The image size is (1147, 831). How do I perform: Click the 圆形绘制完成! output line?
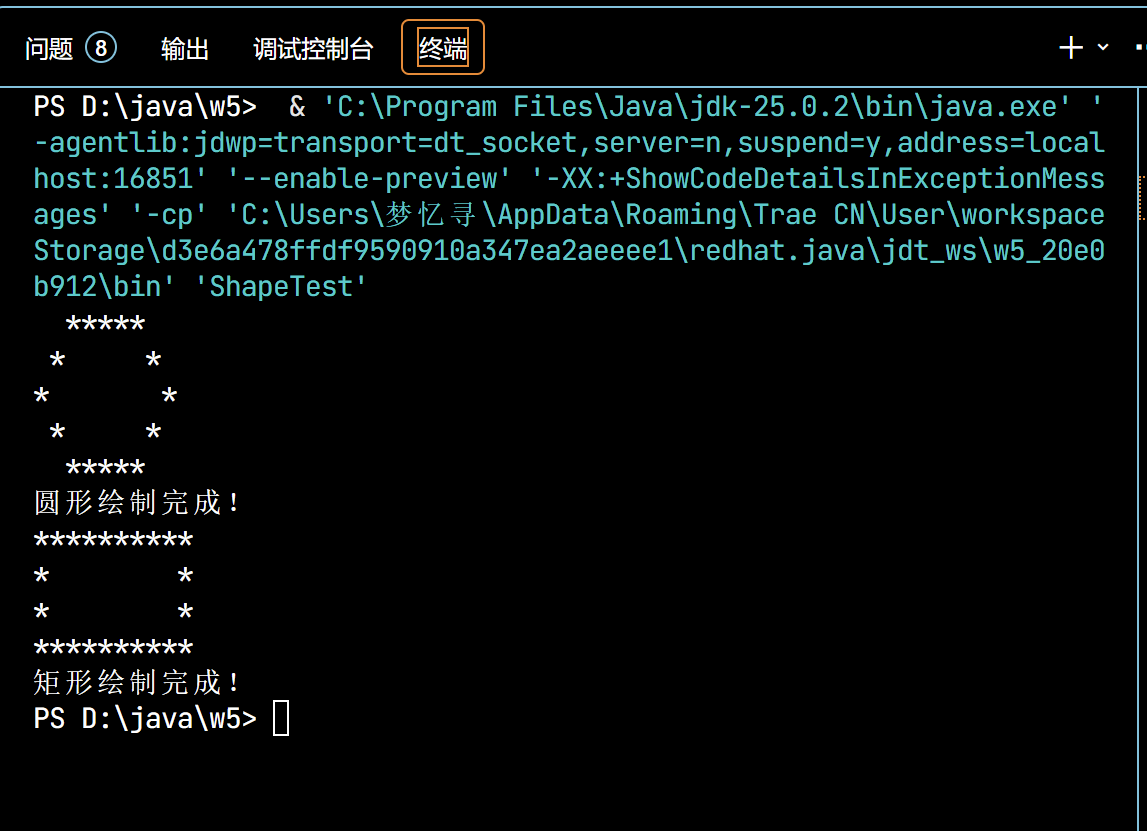(x=138, y=502)
